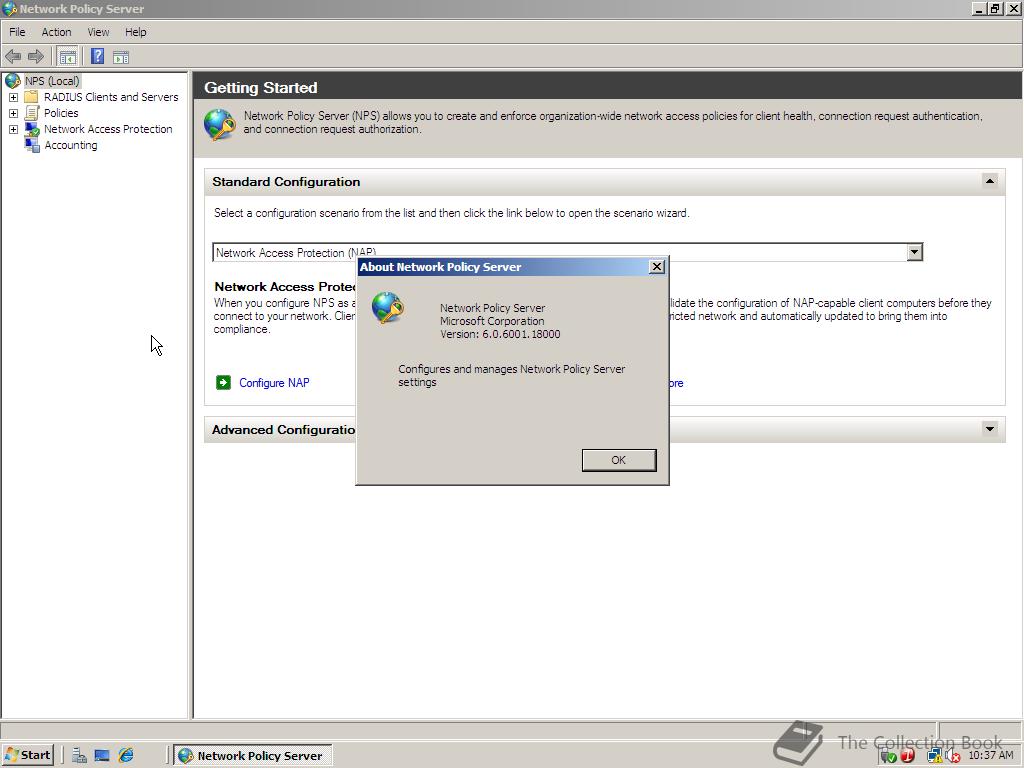This screenshot has height=768, width=1024.
Task: Close the About Network Policy Server dialog
Action: 657,266
